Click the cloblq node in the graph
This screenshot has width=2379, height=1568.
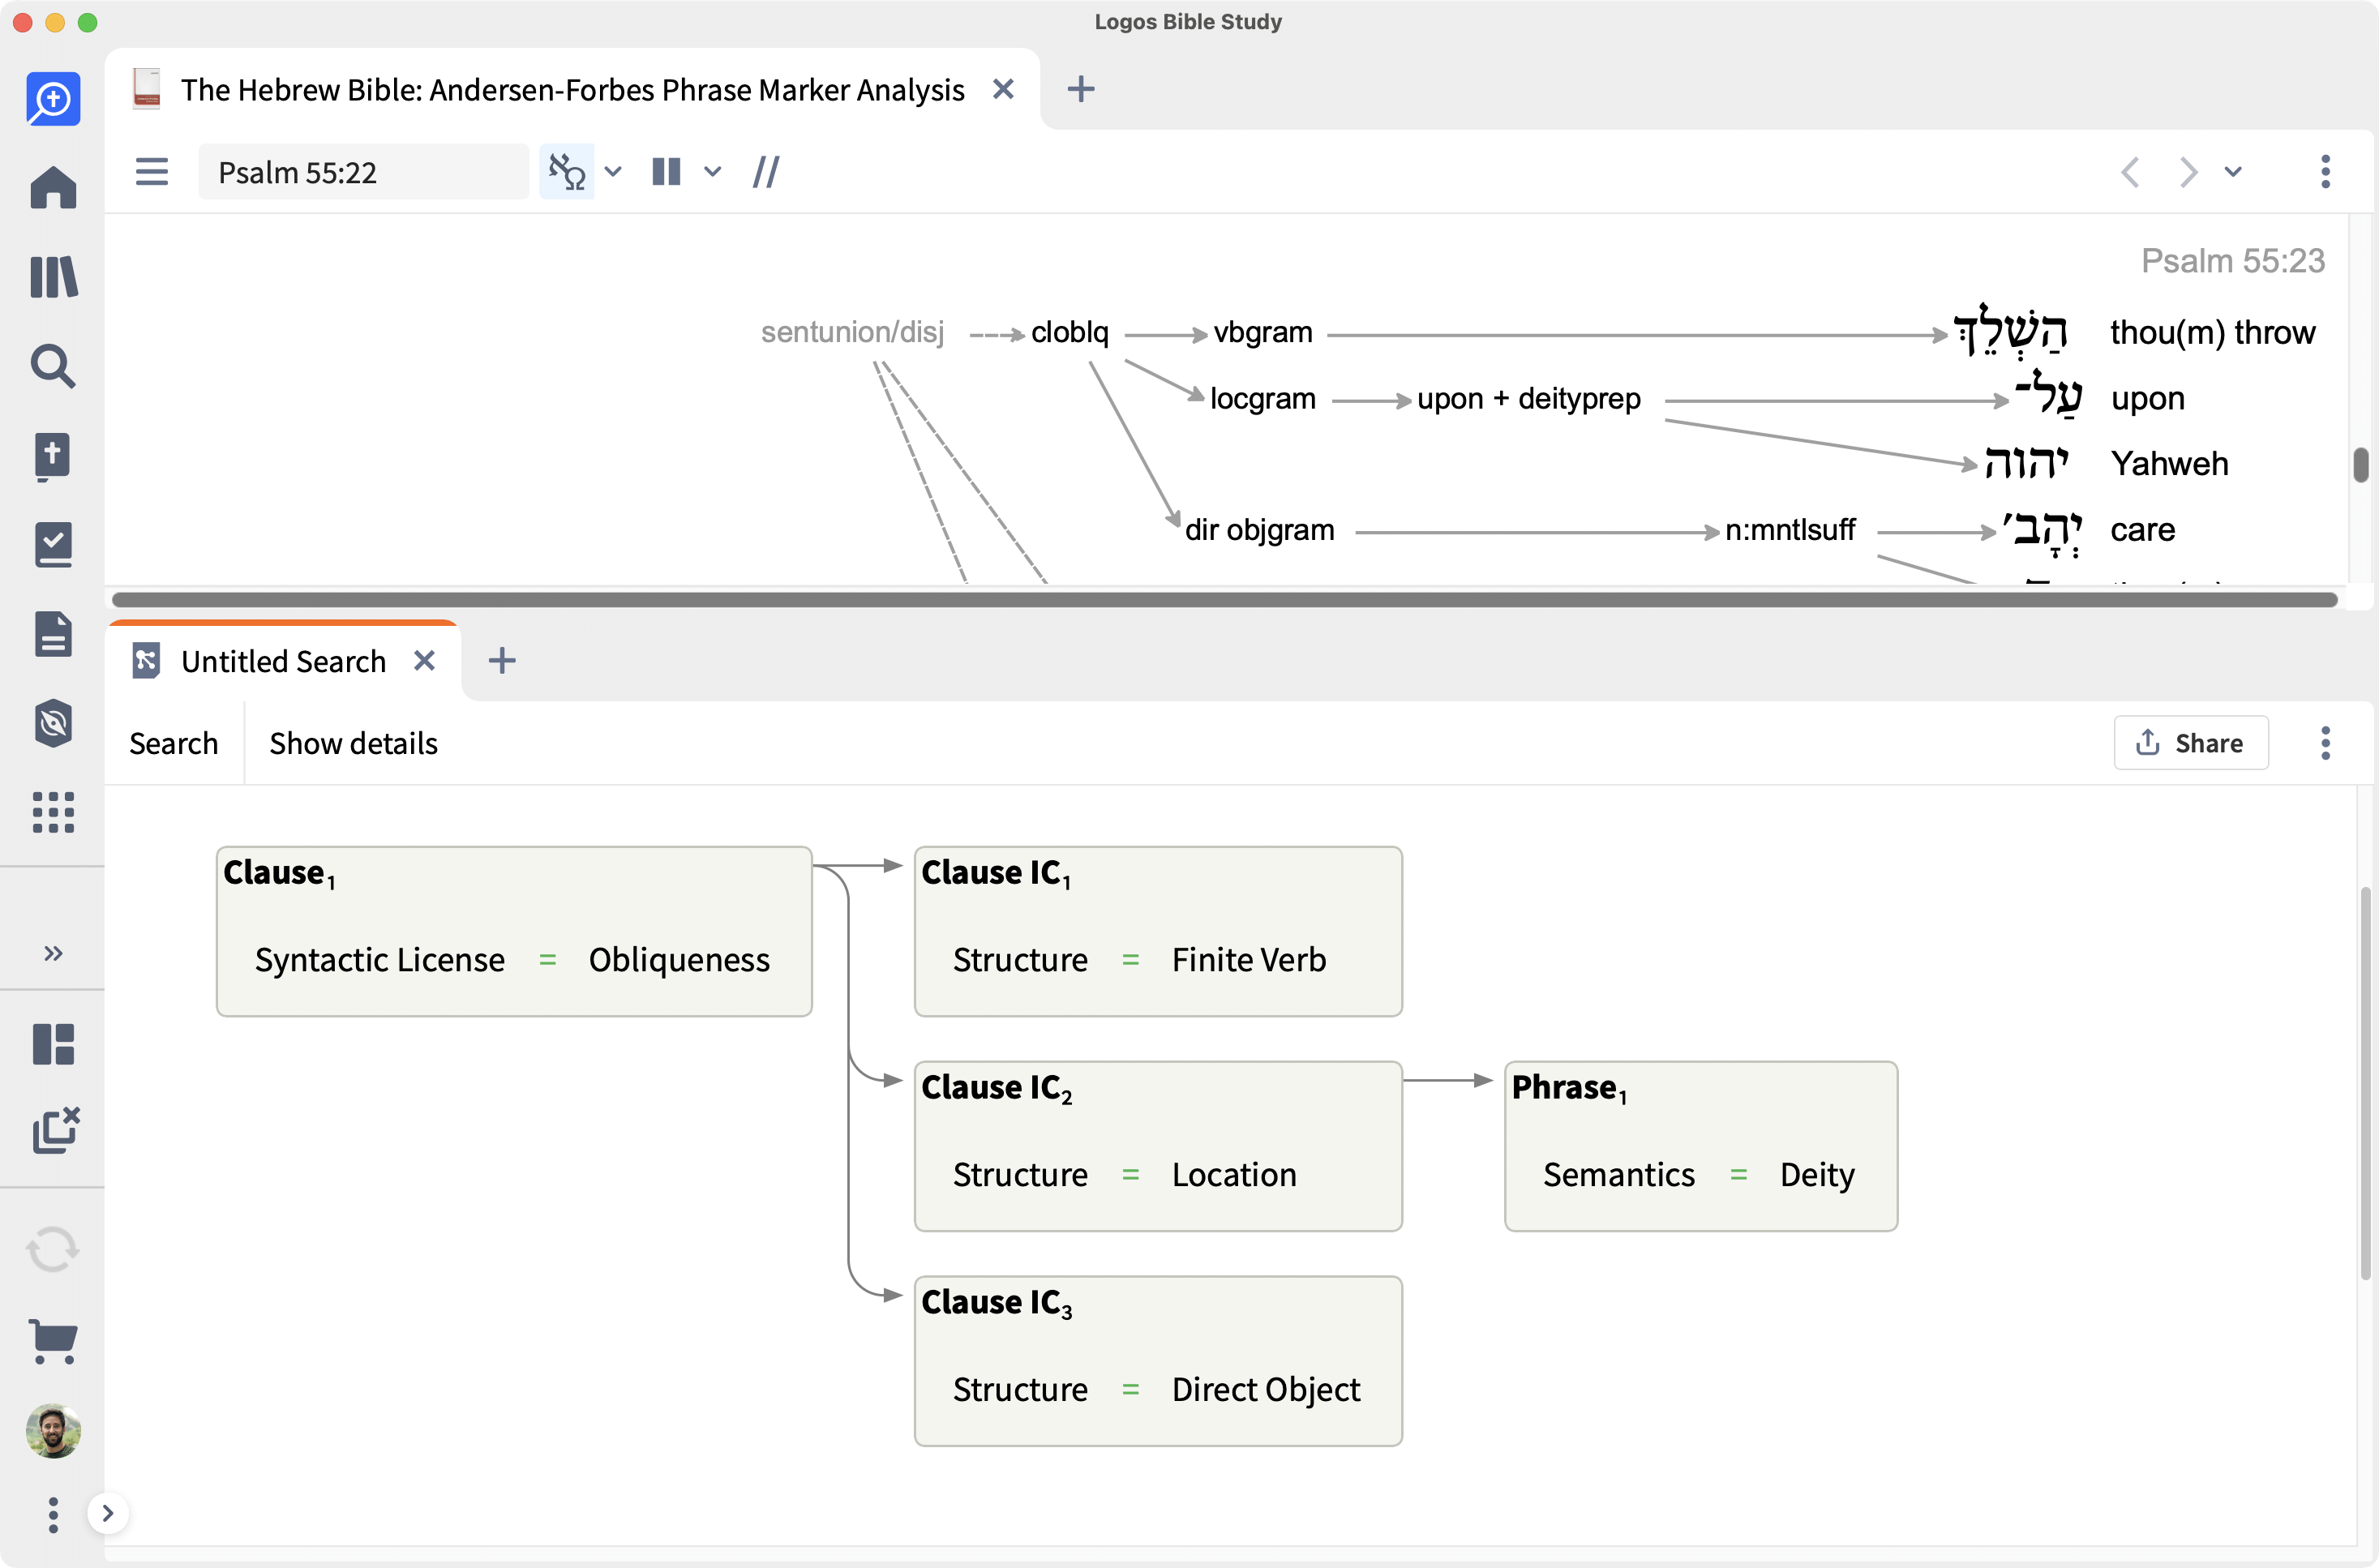1070,332
